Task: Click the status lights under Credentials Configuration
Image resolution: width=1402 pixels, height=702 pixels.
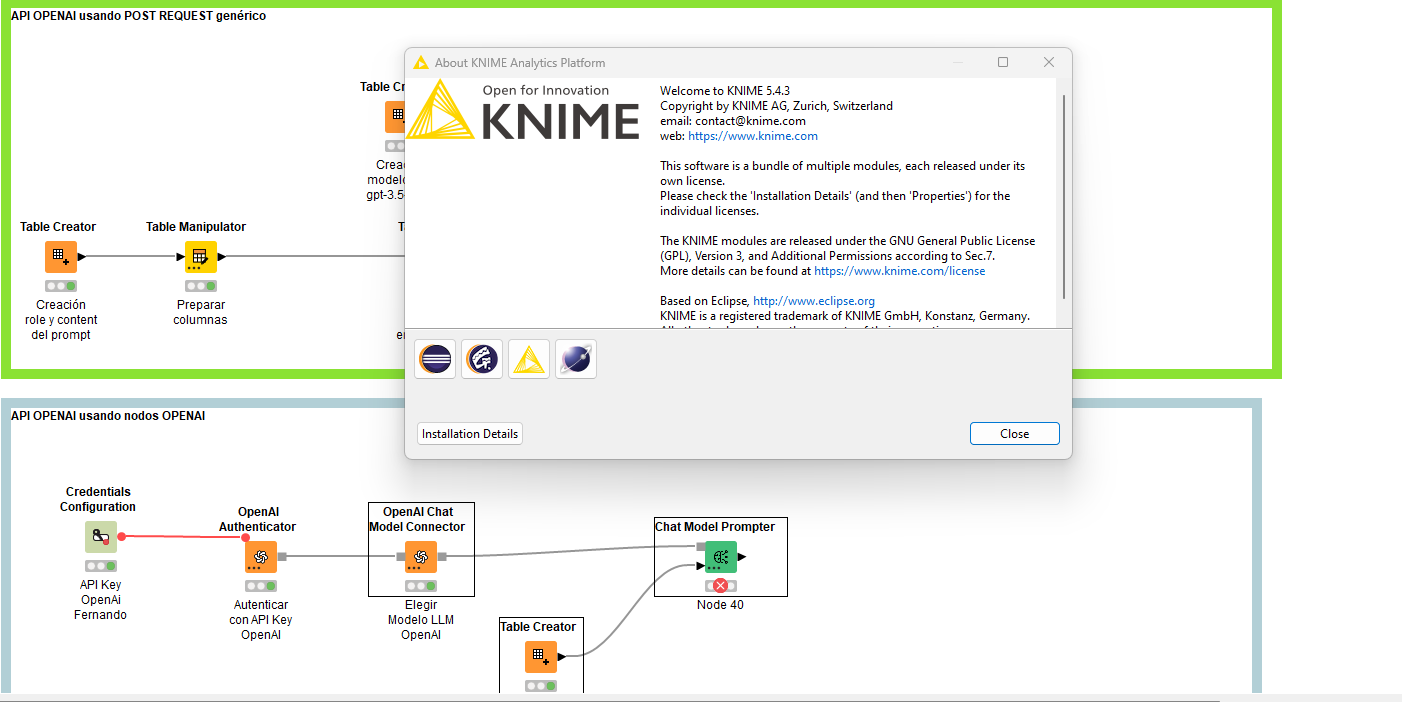Action: click(x=100, y=566)
